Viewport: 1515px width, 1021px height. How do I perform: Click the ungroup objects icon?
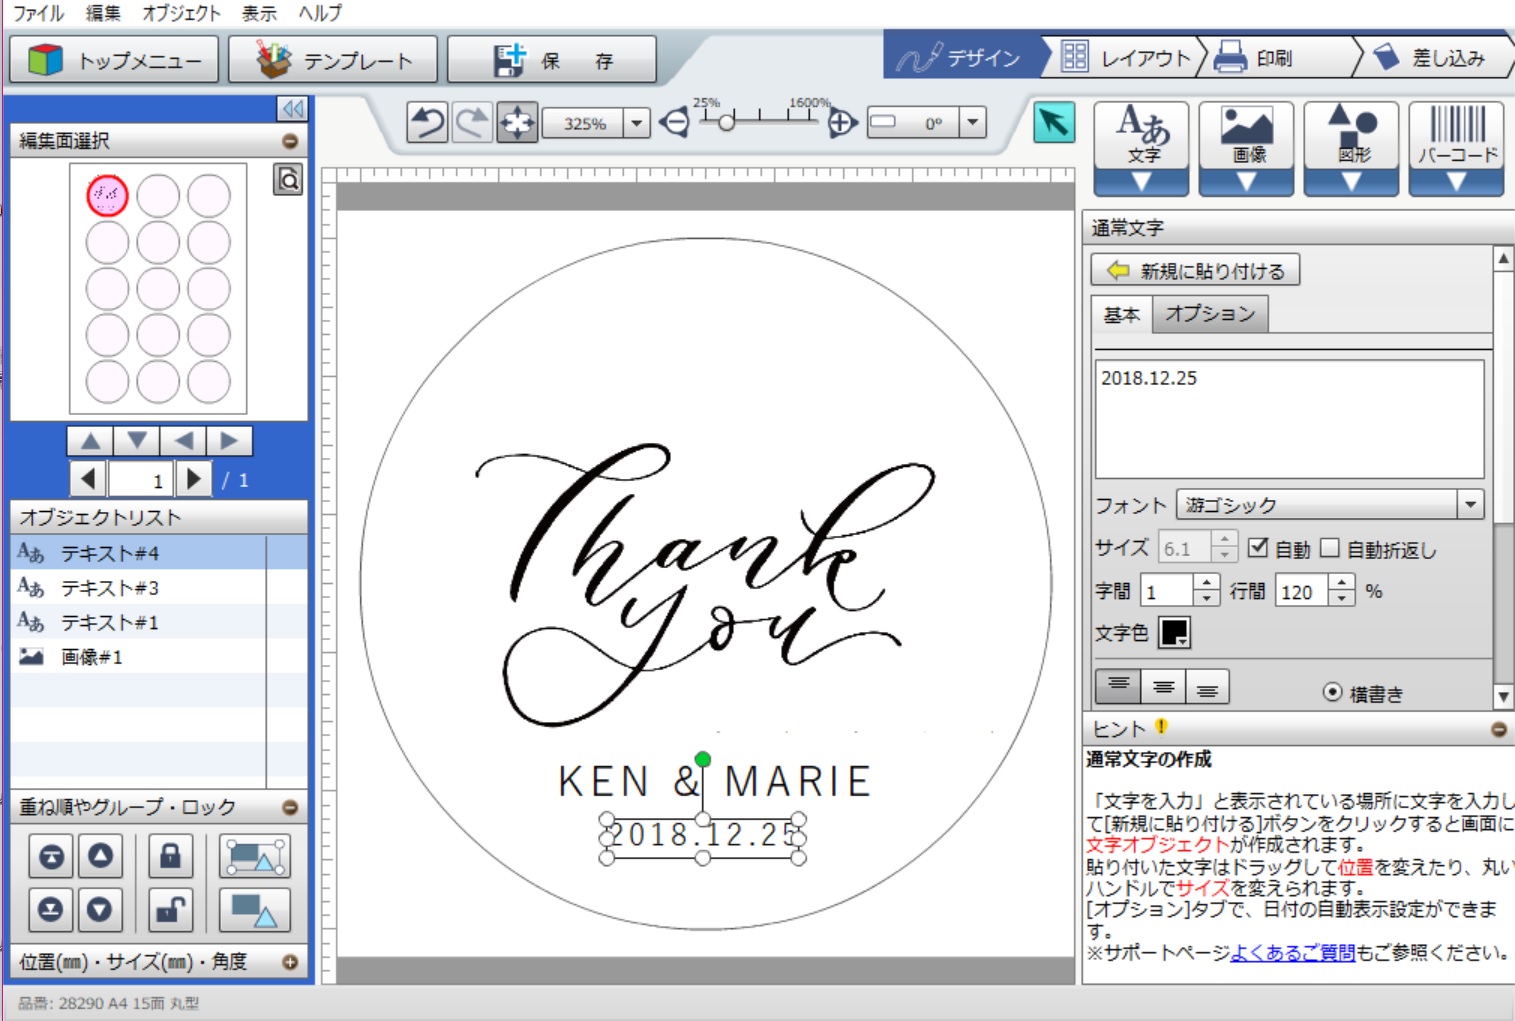pyautogui.click(x=255, y=909)
